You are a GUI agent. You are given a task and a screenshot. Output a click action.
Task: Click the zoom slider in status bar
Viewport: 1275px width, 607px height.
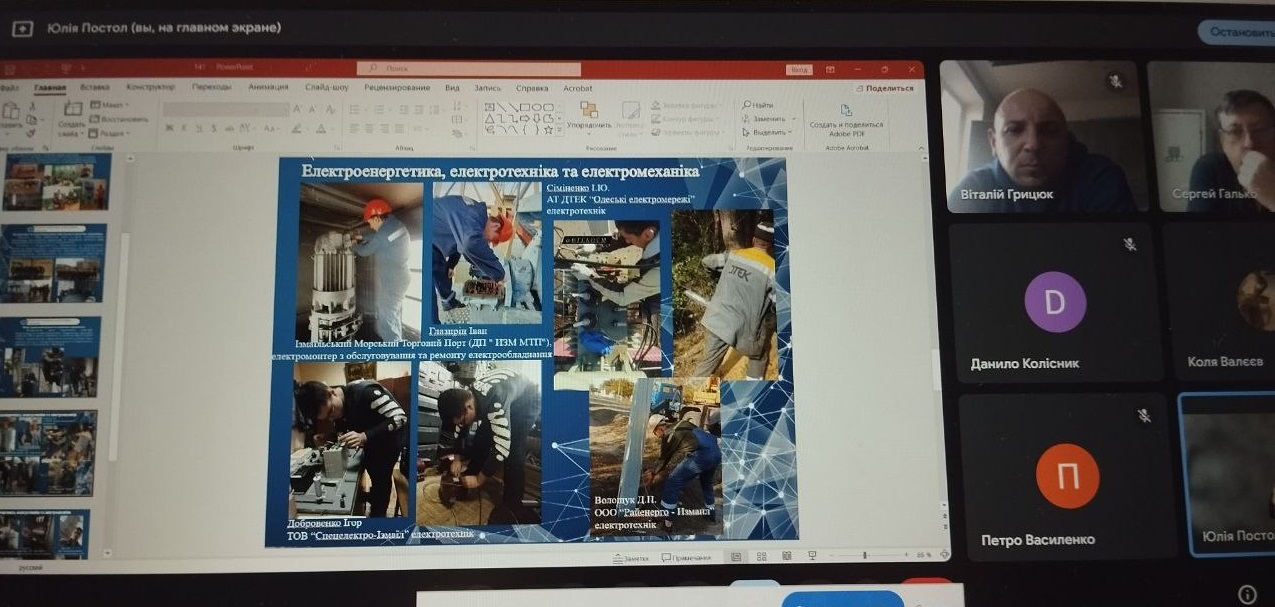866,554
